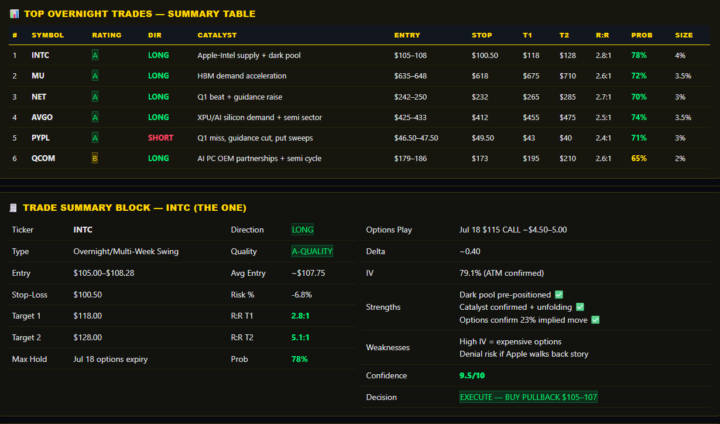Click the $100.50 stop in the INTC table row

pos(484,56)
